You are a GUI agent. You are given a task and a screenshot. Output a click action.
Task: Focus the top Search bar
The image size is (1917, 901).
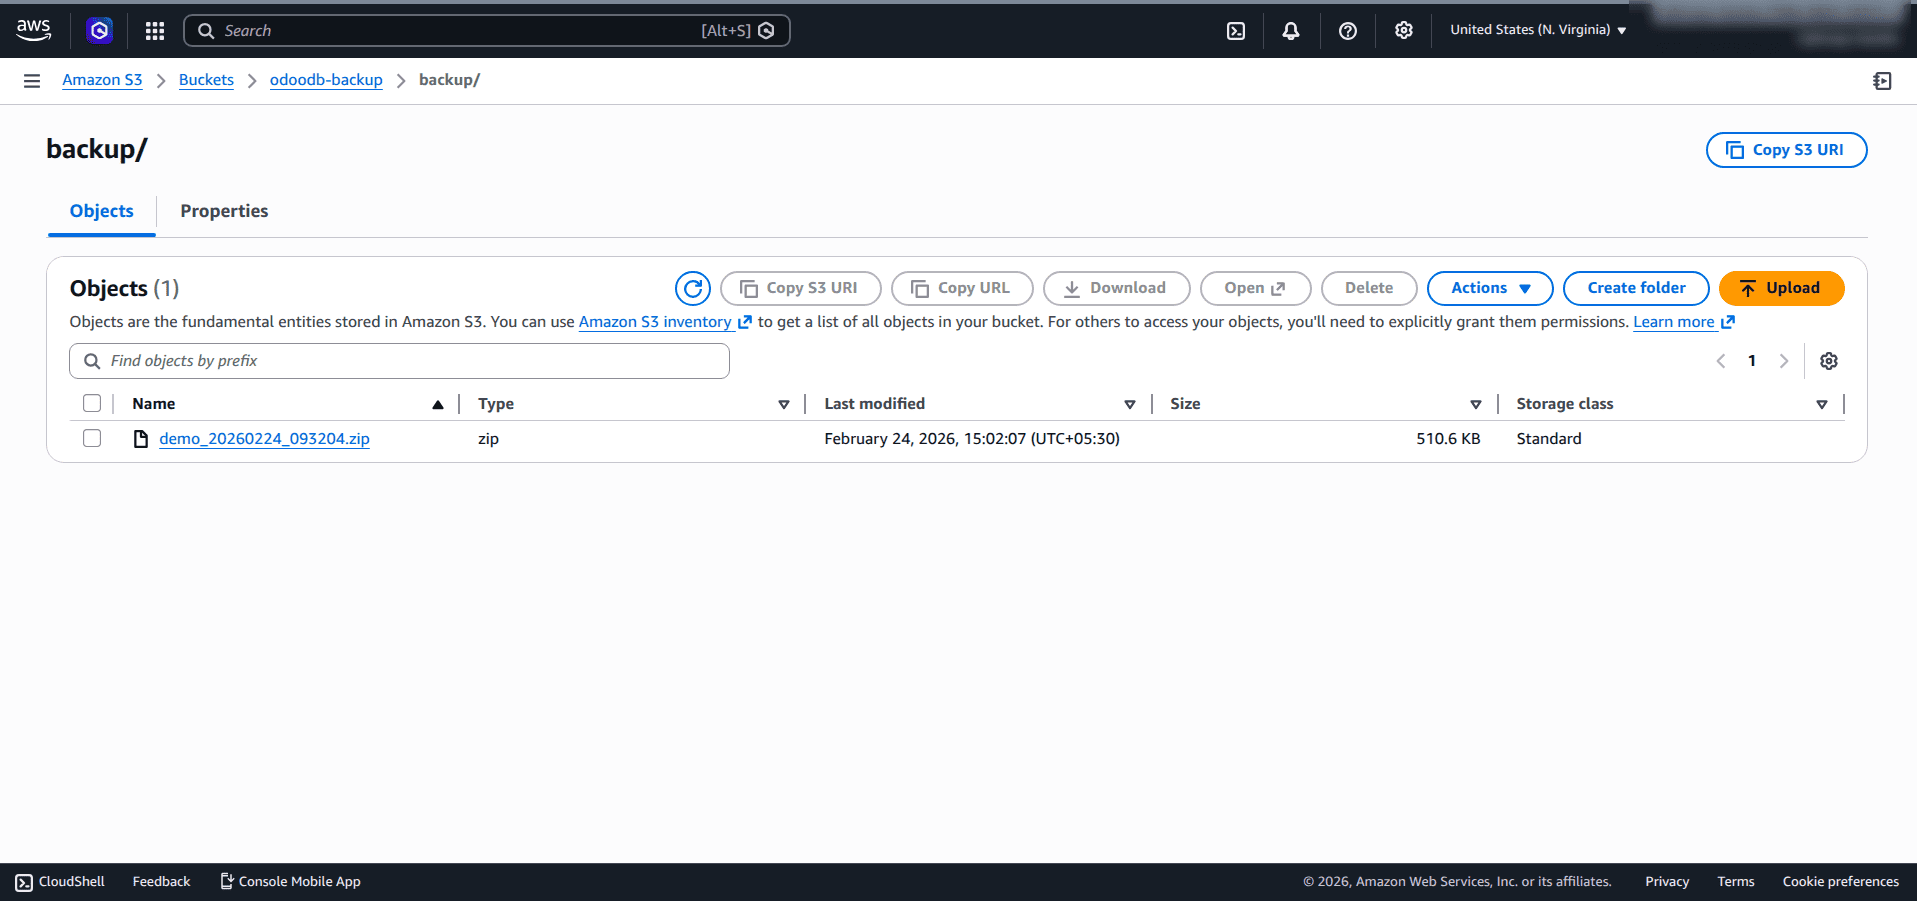[487, 31]
